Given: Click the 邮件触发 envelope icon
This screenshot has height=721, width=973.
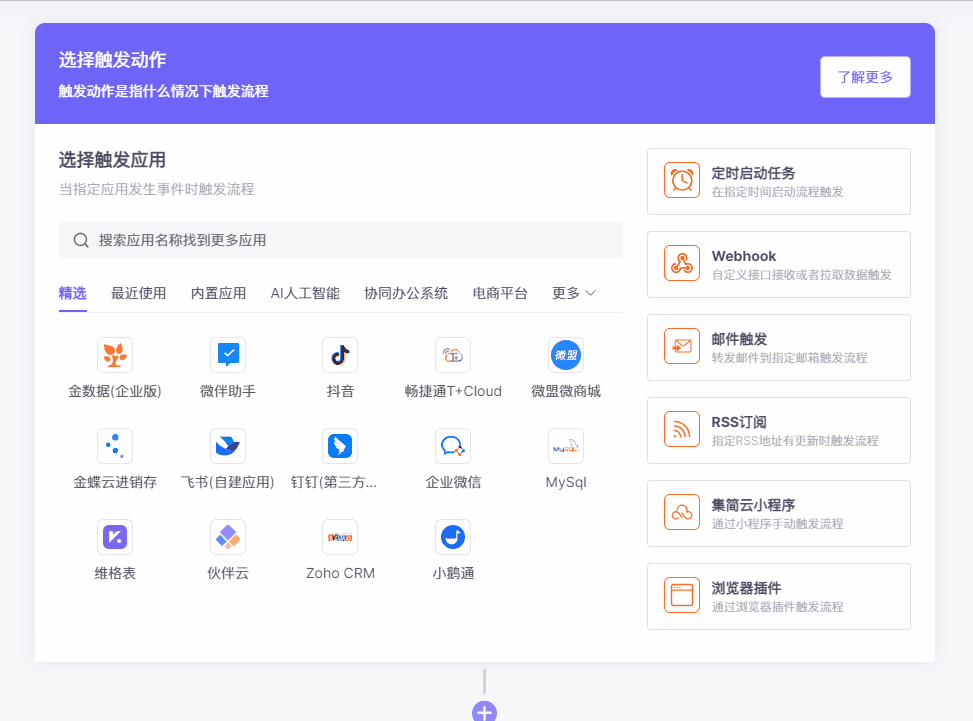Looking at the screenshot, I should click(682, 346).
